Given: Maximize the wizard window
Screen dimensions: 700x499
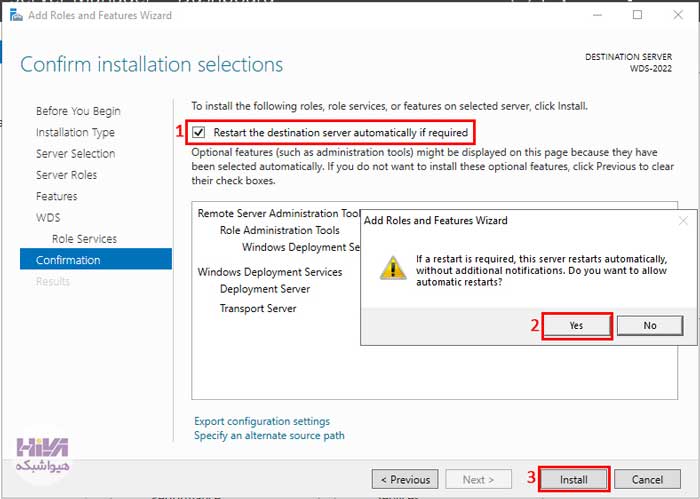Looking at the screenshot, I should click(638, 15).
